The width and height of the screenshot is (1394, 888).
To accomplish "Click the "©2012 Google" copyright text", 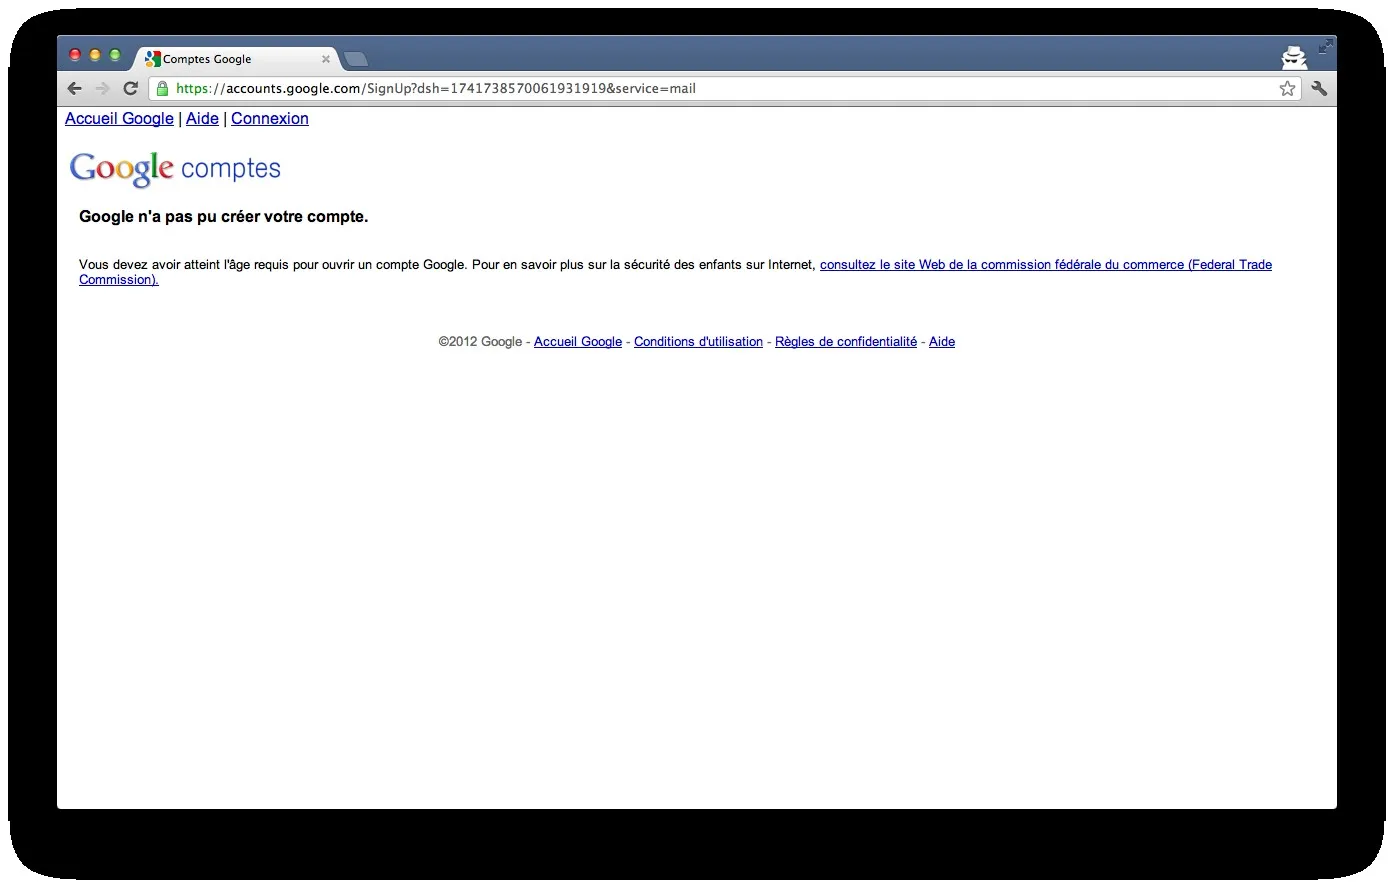I will coord(480,342).
